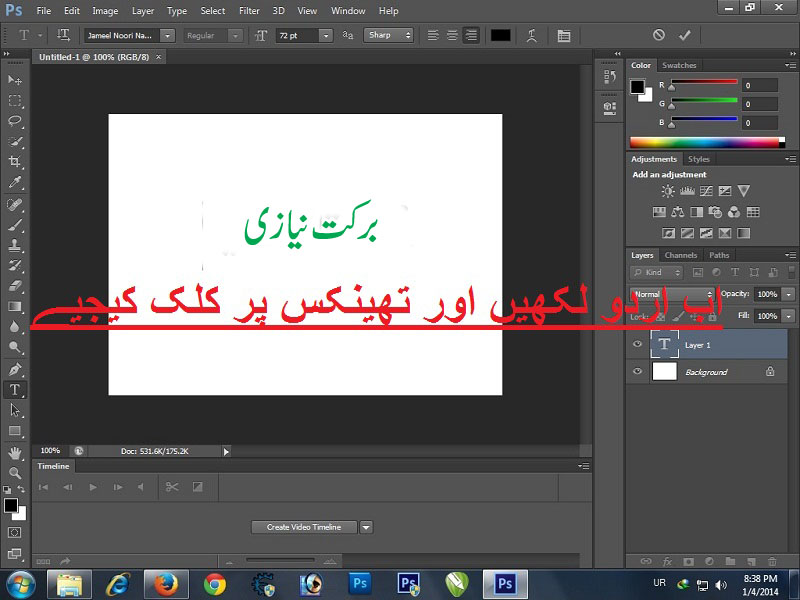Image resolution: width=800 pixels, height=600 pixels.
Task: Right align the text
Action: pos(471,35)
